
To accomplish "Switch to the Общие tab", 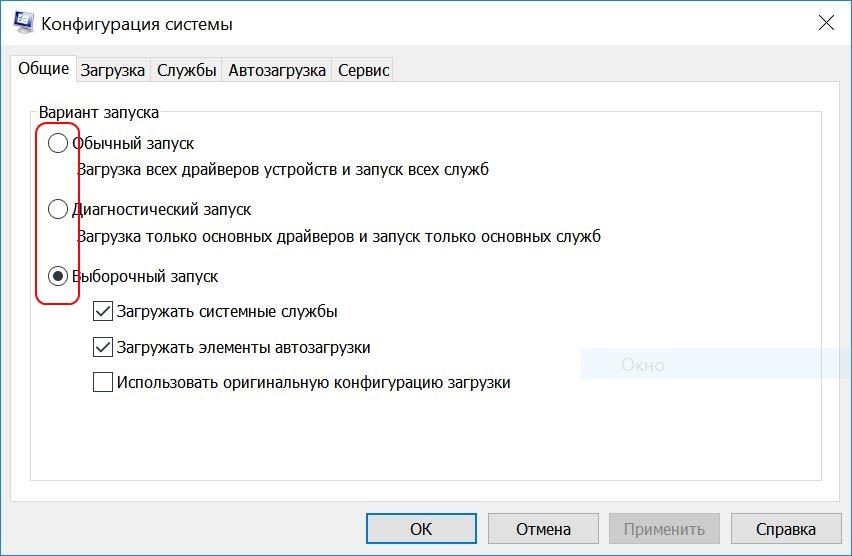I will [44, 69].
